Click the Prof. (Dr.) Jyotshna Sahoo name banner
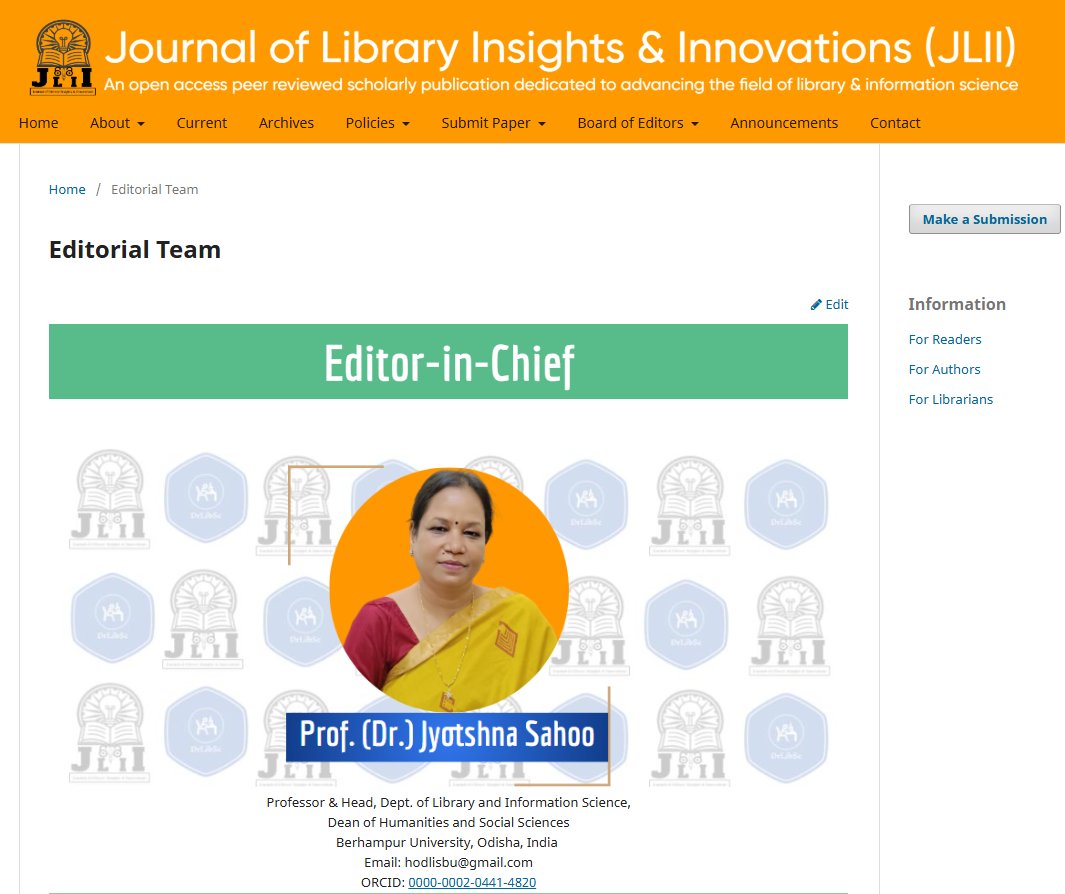Viewport: 1065px width, 894px height. coord(447,736)
